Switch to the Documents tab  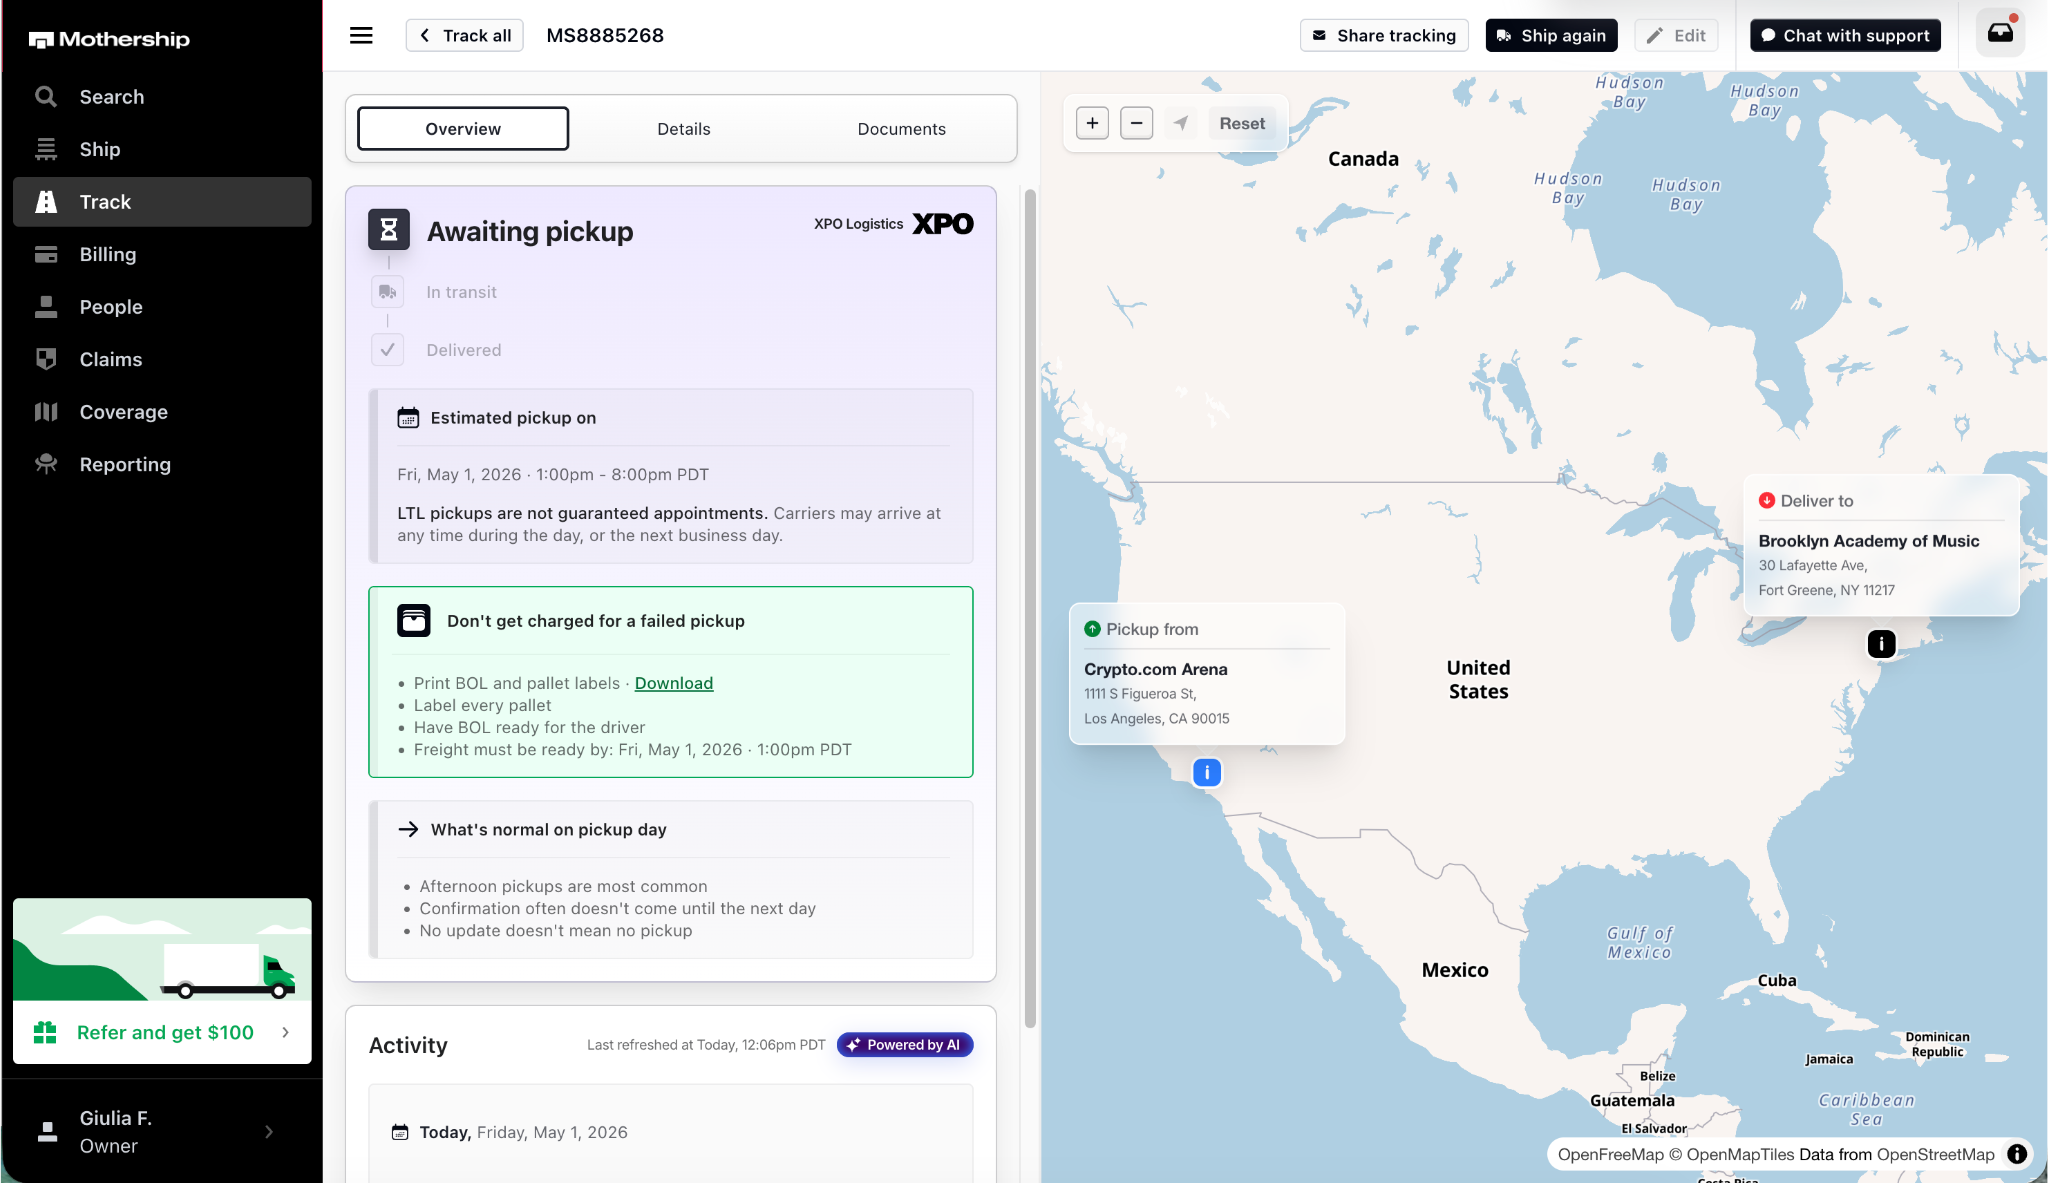901,129
